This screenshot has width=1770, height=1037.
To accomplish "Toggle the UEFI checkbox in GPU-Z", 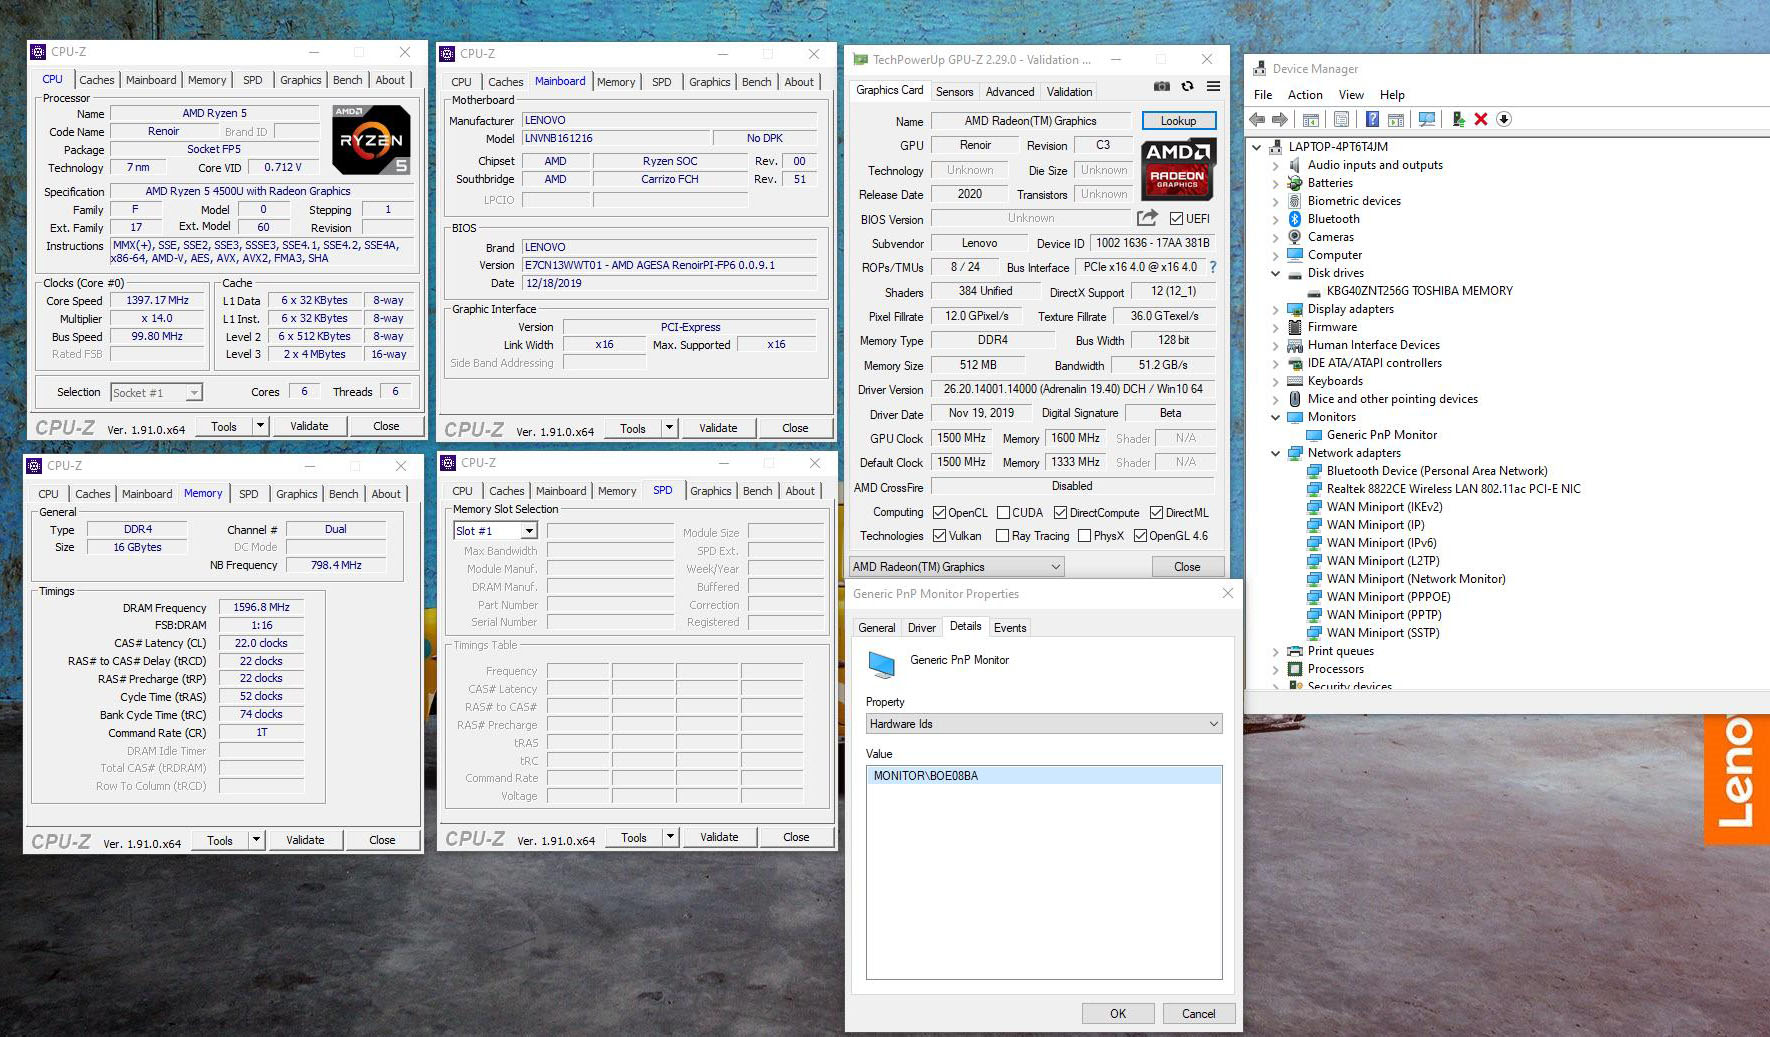I will point(1176,218).
